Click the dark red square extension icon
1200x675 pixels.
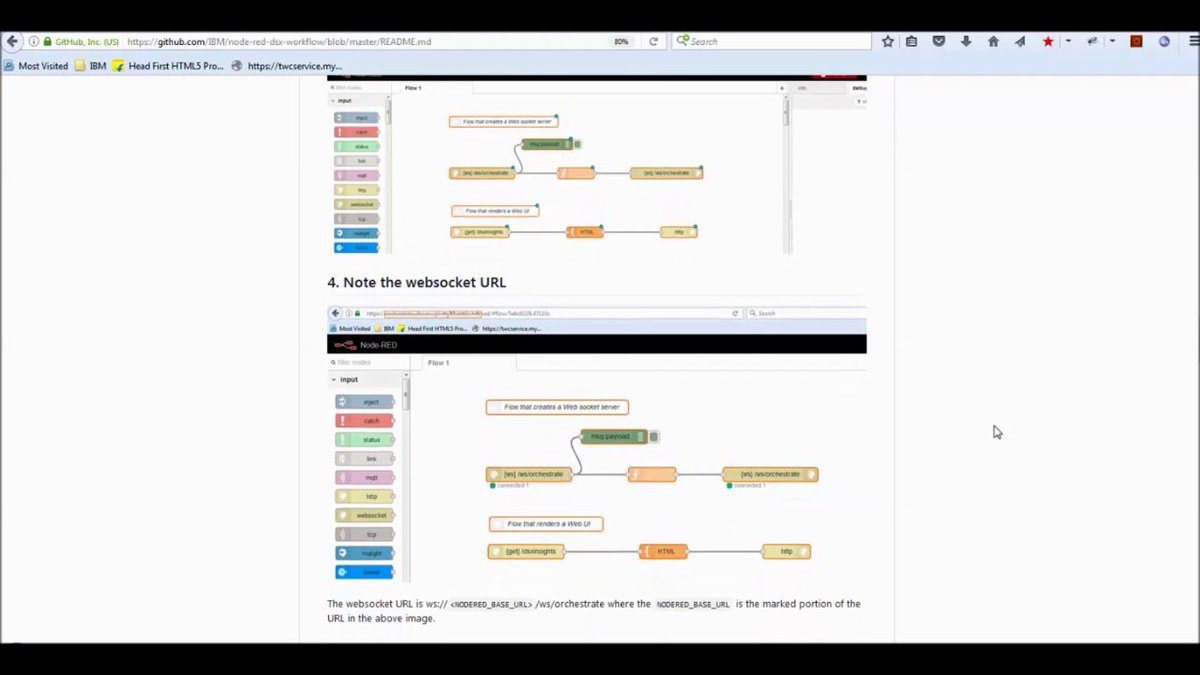click(x=1136, y=42)
